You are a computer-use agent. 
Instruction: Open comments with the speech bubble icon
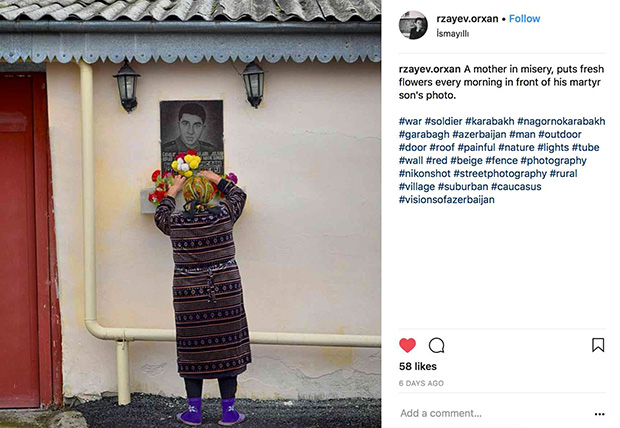coord(437,345)
